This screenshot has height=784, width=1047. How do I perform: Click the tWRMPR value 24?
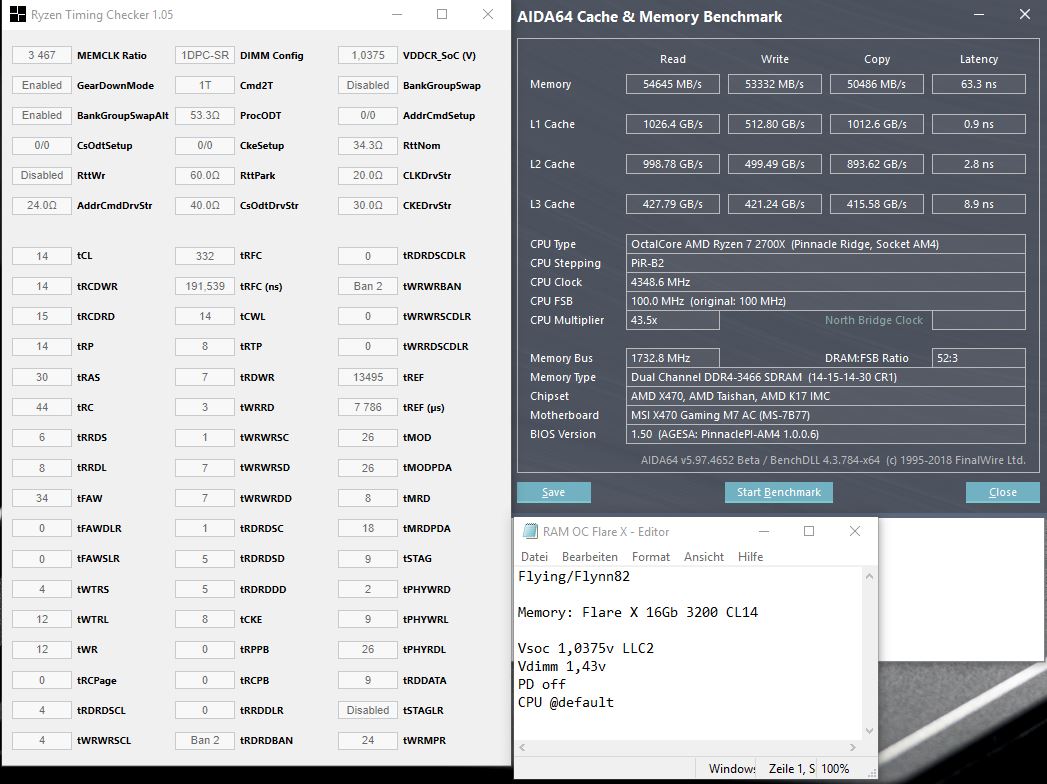(367, 741)
